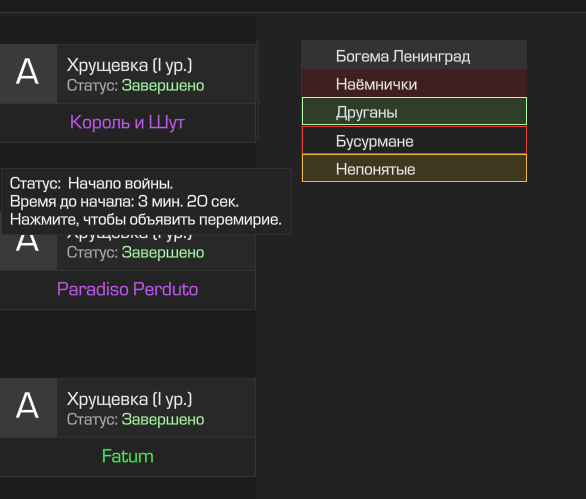
Task: Open the Paradiso Perduto clan link
Action: tap(127, 289)
